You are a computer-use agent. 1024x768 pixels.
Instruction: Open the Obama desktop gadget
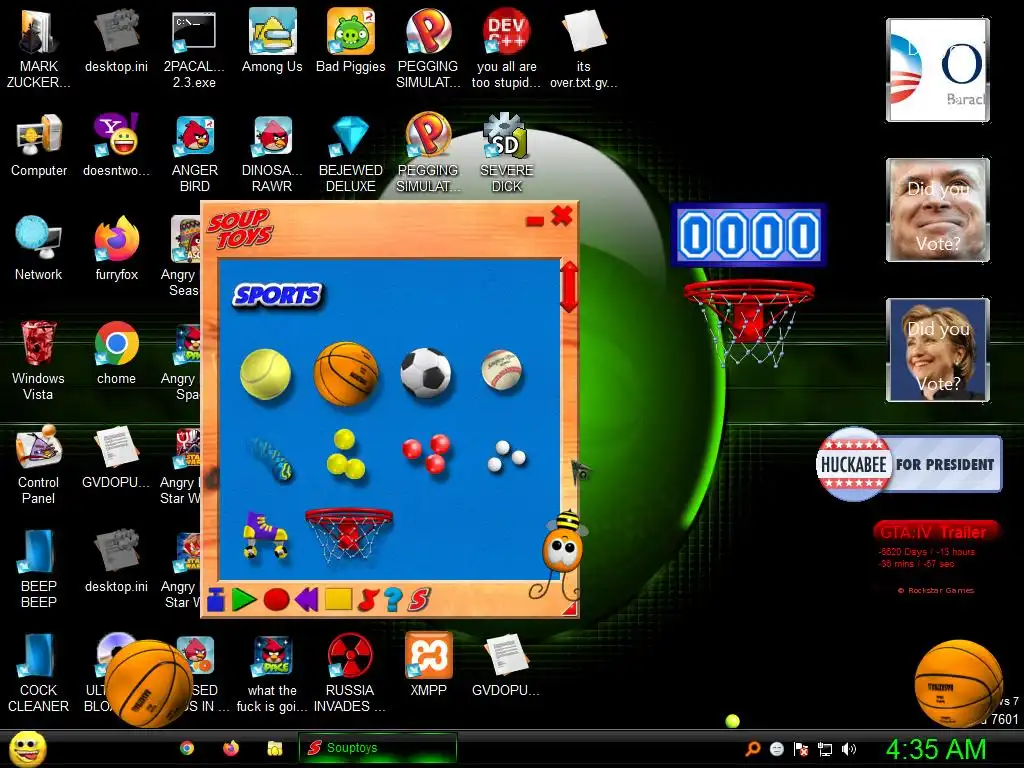click(x=938, y=70)
